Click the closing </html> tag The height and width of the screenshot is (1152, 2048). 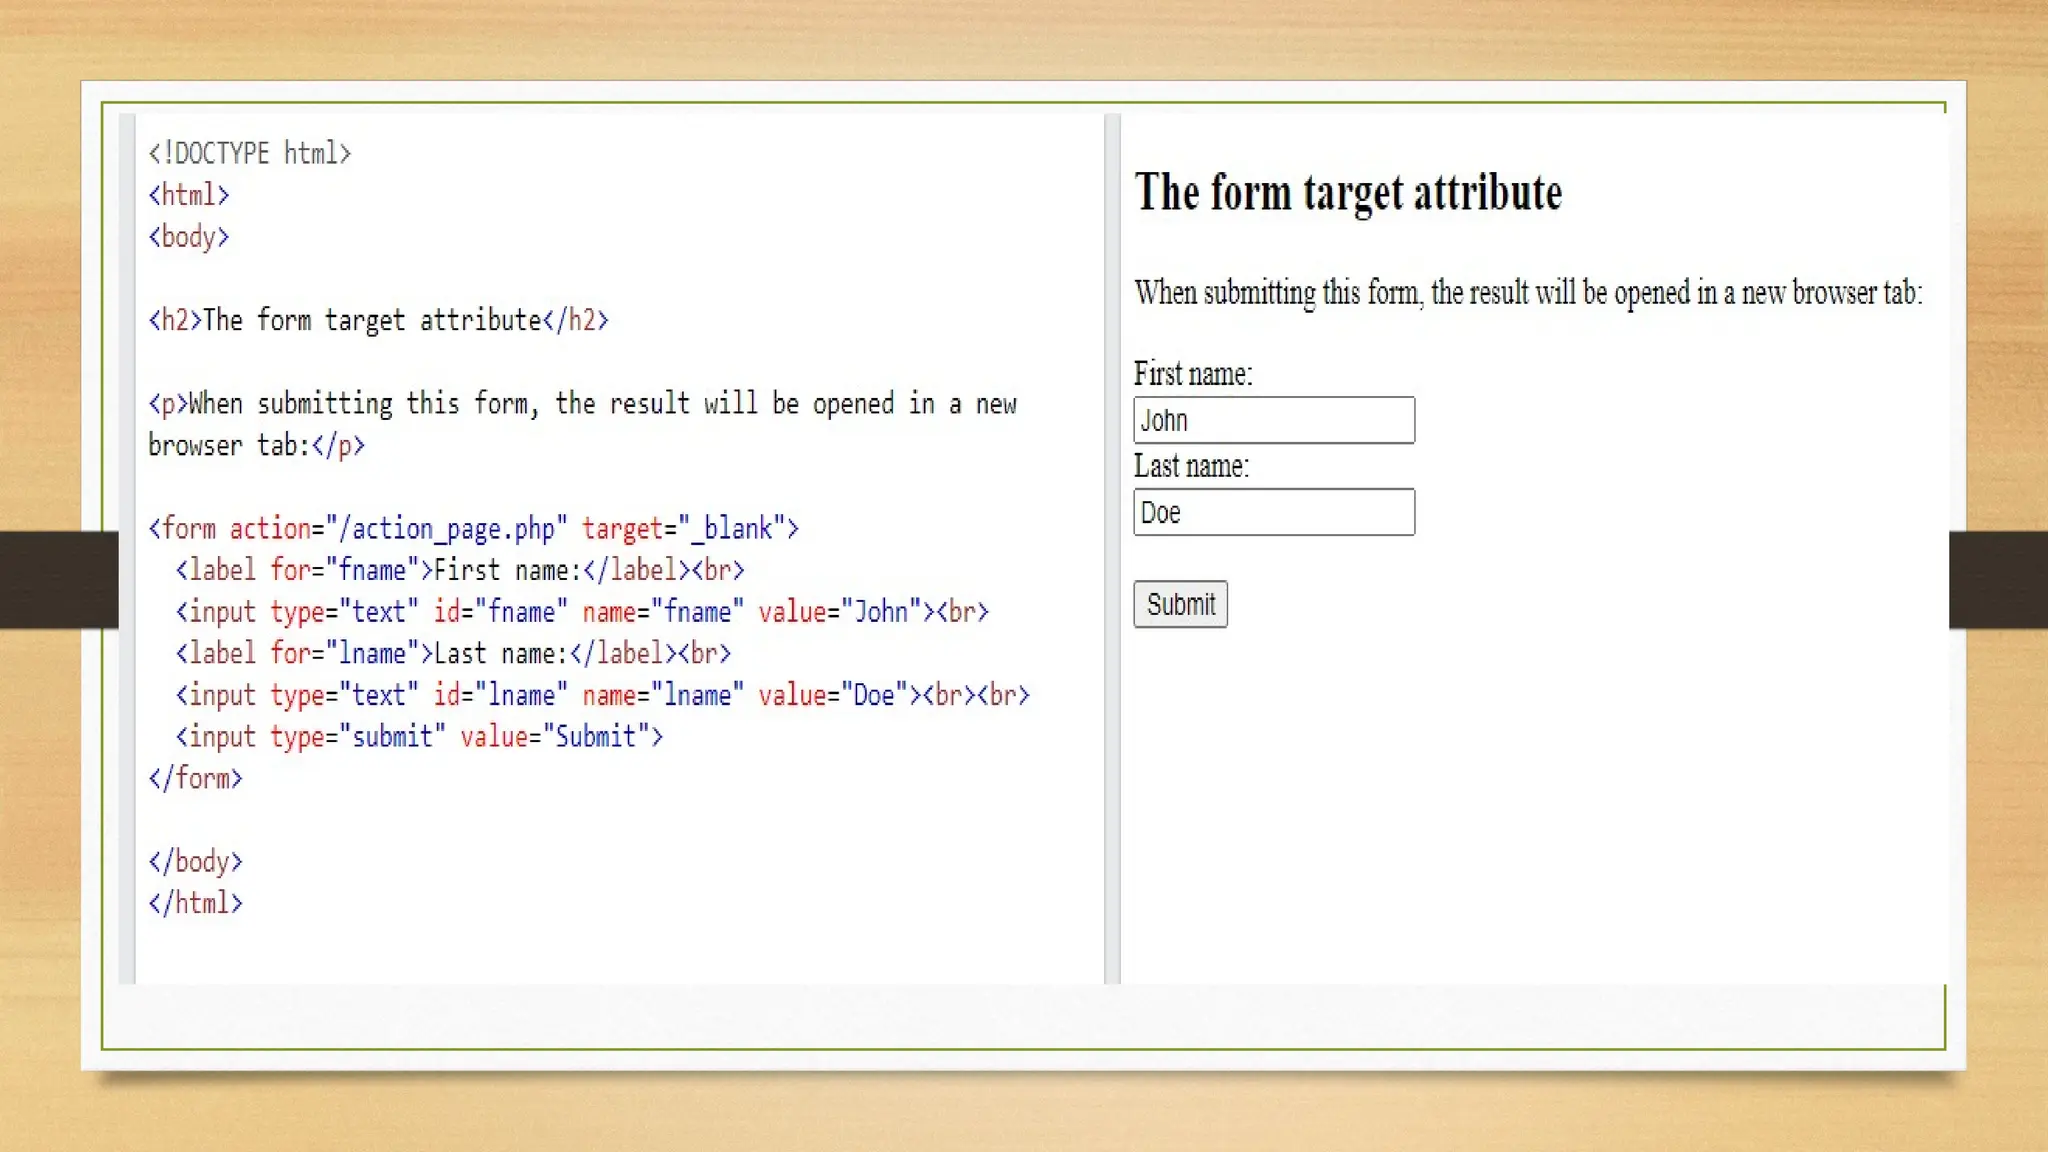click(x=195, y=903)
